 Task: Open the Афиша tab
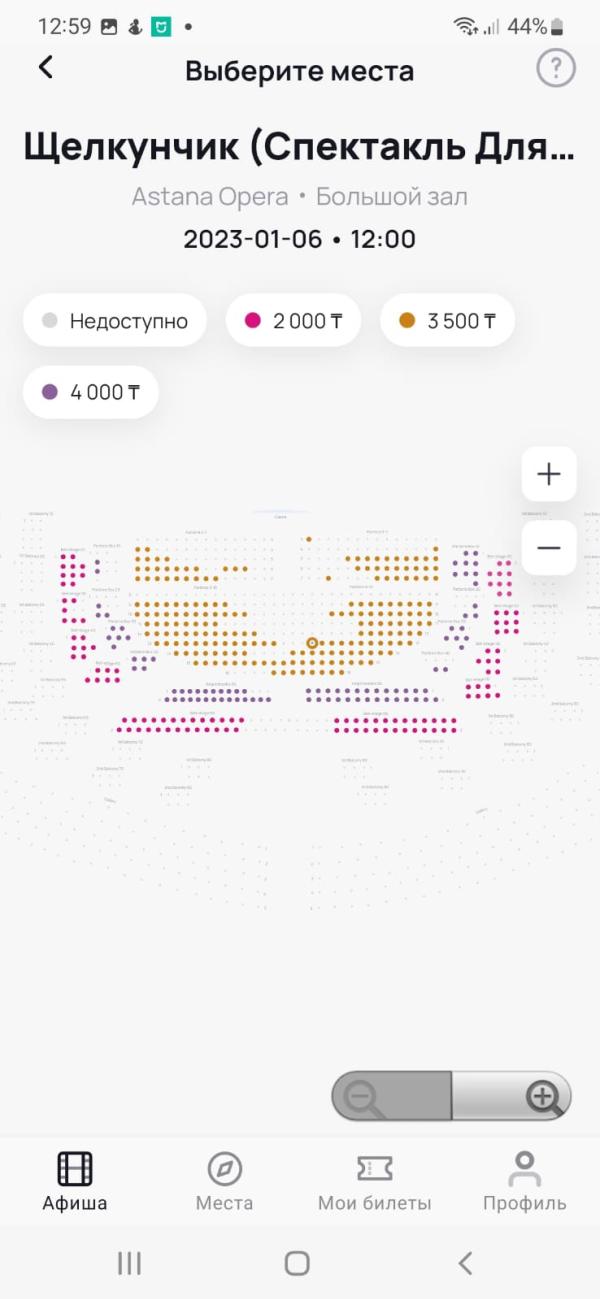[x=75, y=1180]
